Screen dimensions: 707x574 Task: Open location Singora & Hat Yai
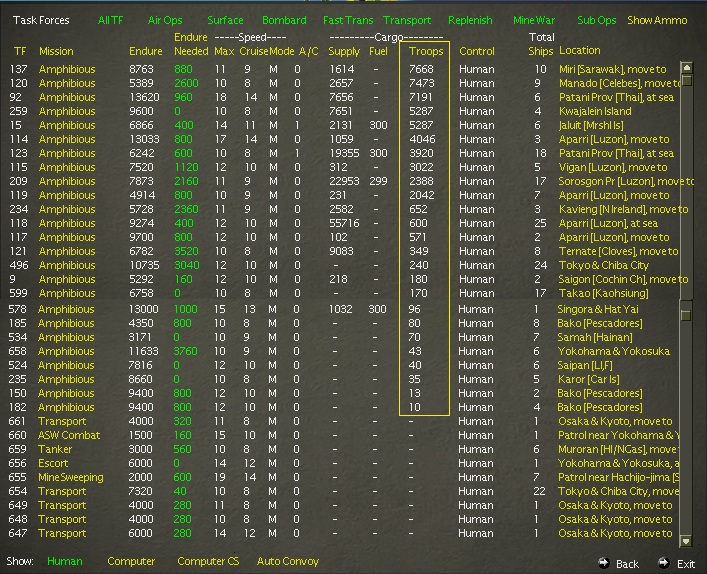598,309
